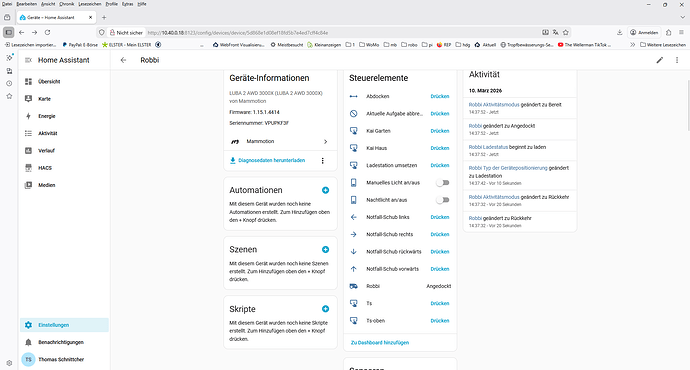Open the device page overflow menu
690x370 pixels.
point(677,60)
